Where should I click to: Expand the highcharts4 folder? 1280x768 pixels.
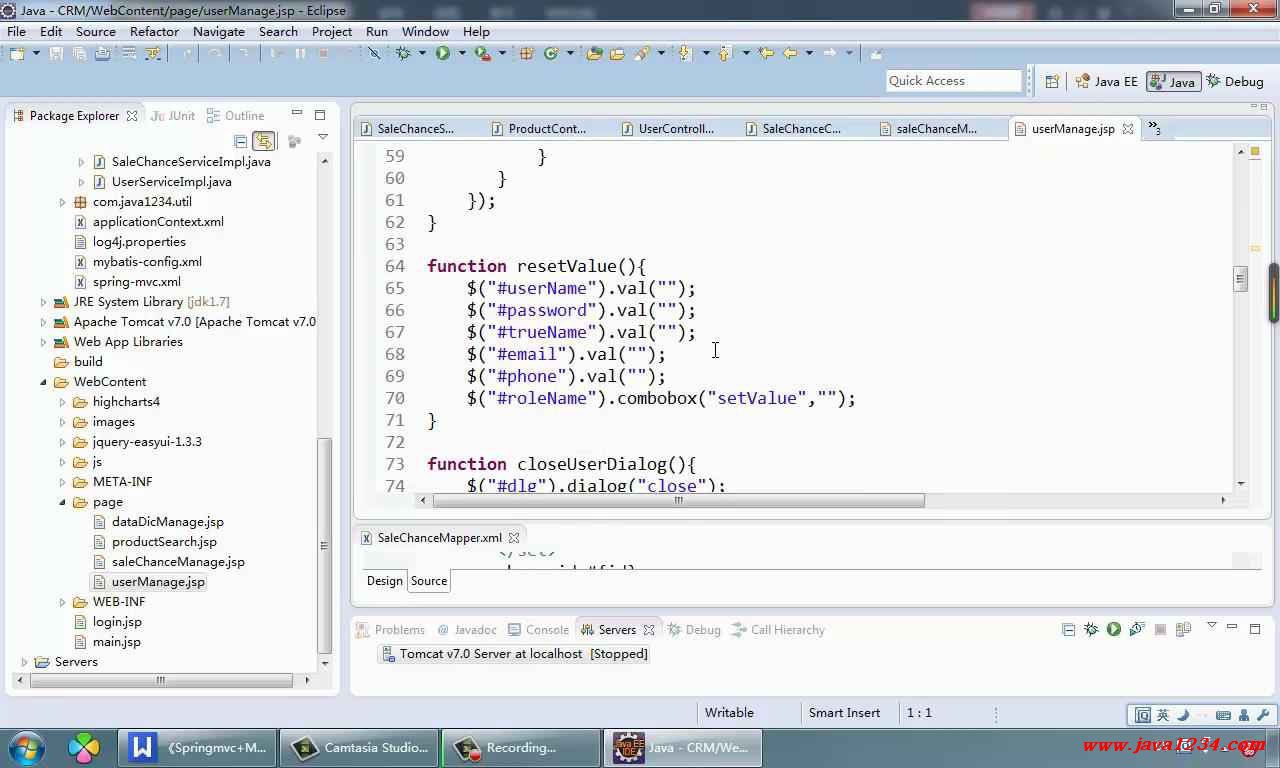click(x=62, y=402)
